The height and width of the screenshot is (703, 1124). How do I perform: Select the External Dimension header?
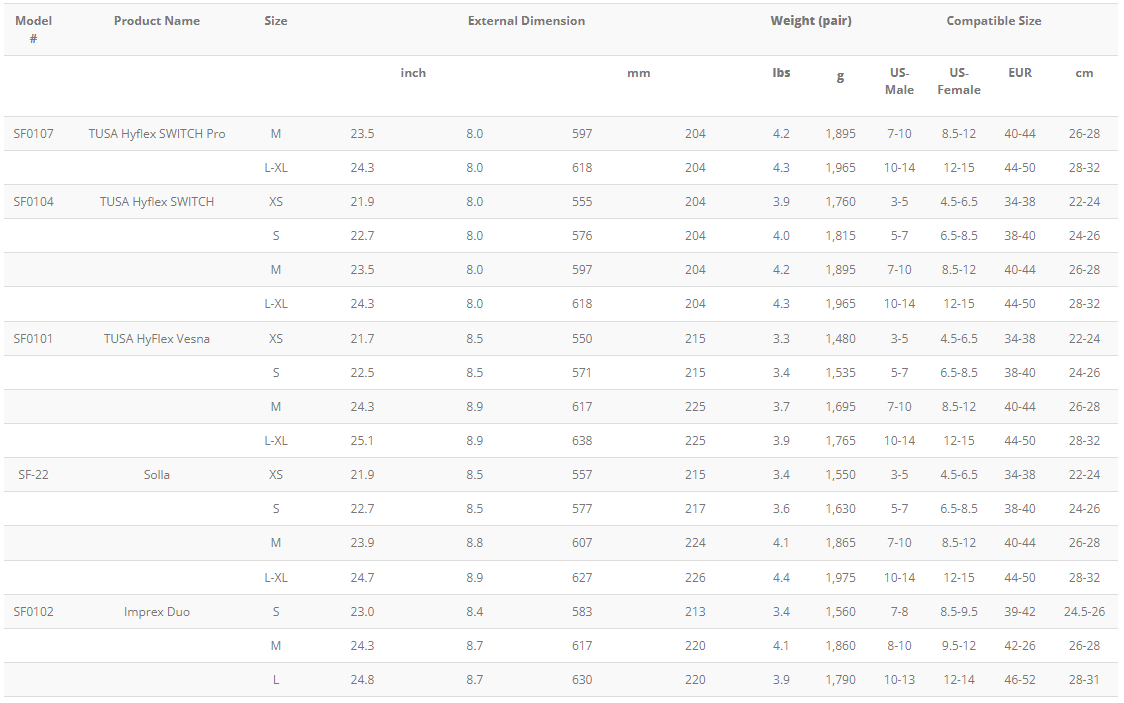pyautogui.click(x=526, y=21)
